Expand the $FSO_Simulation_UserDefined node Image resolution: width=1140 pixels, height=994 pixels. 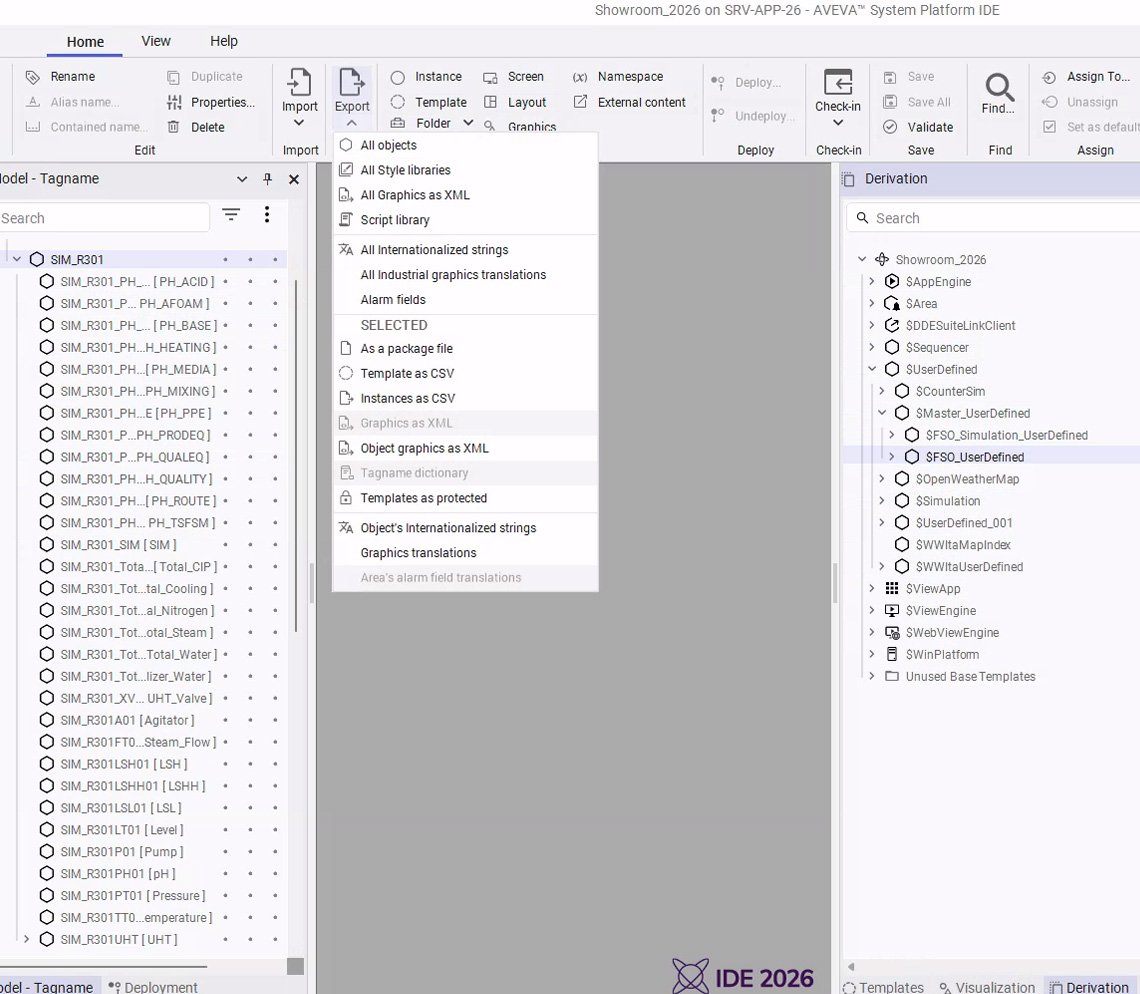[x=892, y=435]
